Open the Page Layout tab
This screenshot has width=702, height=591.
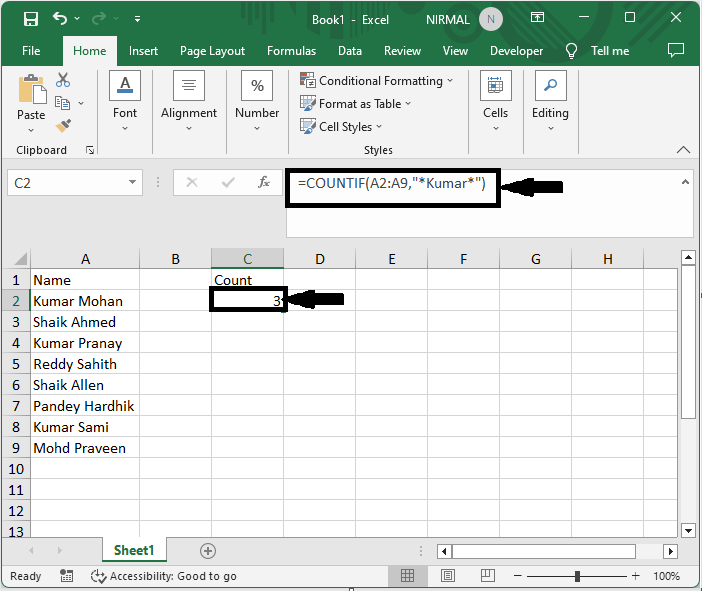[x=212, y=51]
